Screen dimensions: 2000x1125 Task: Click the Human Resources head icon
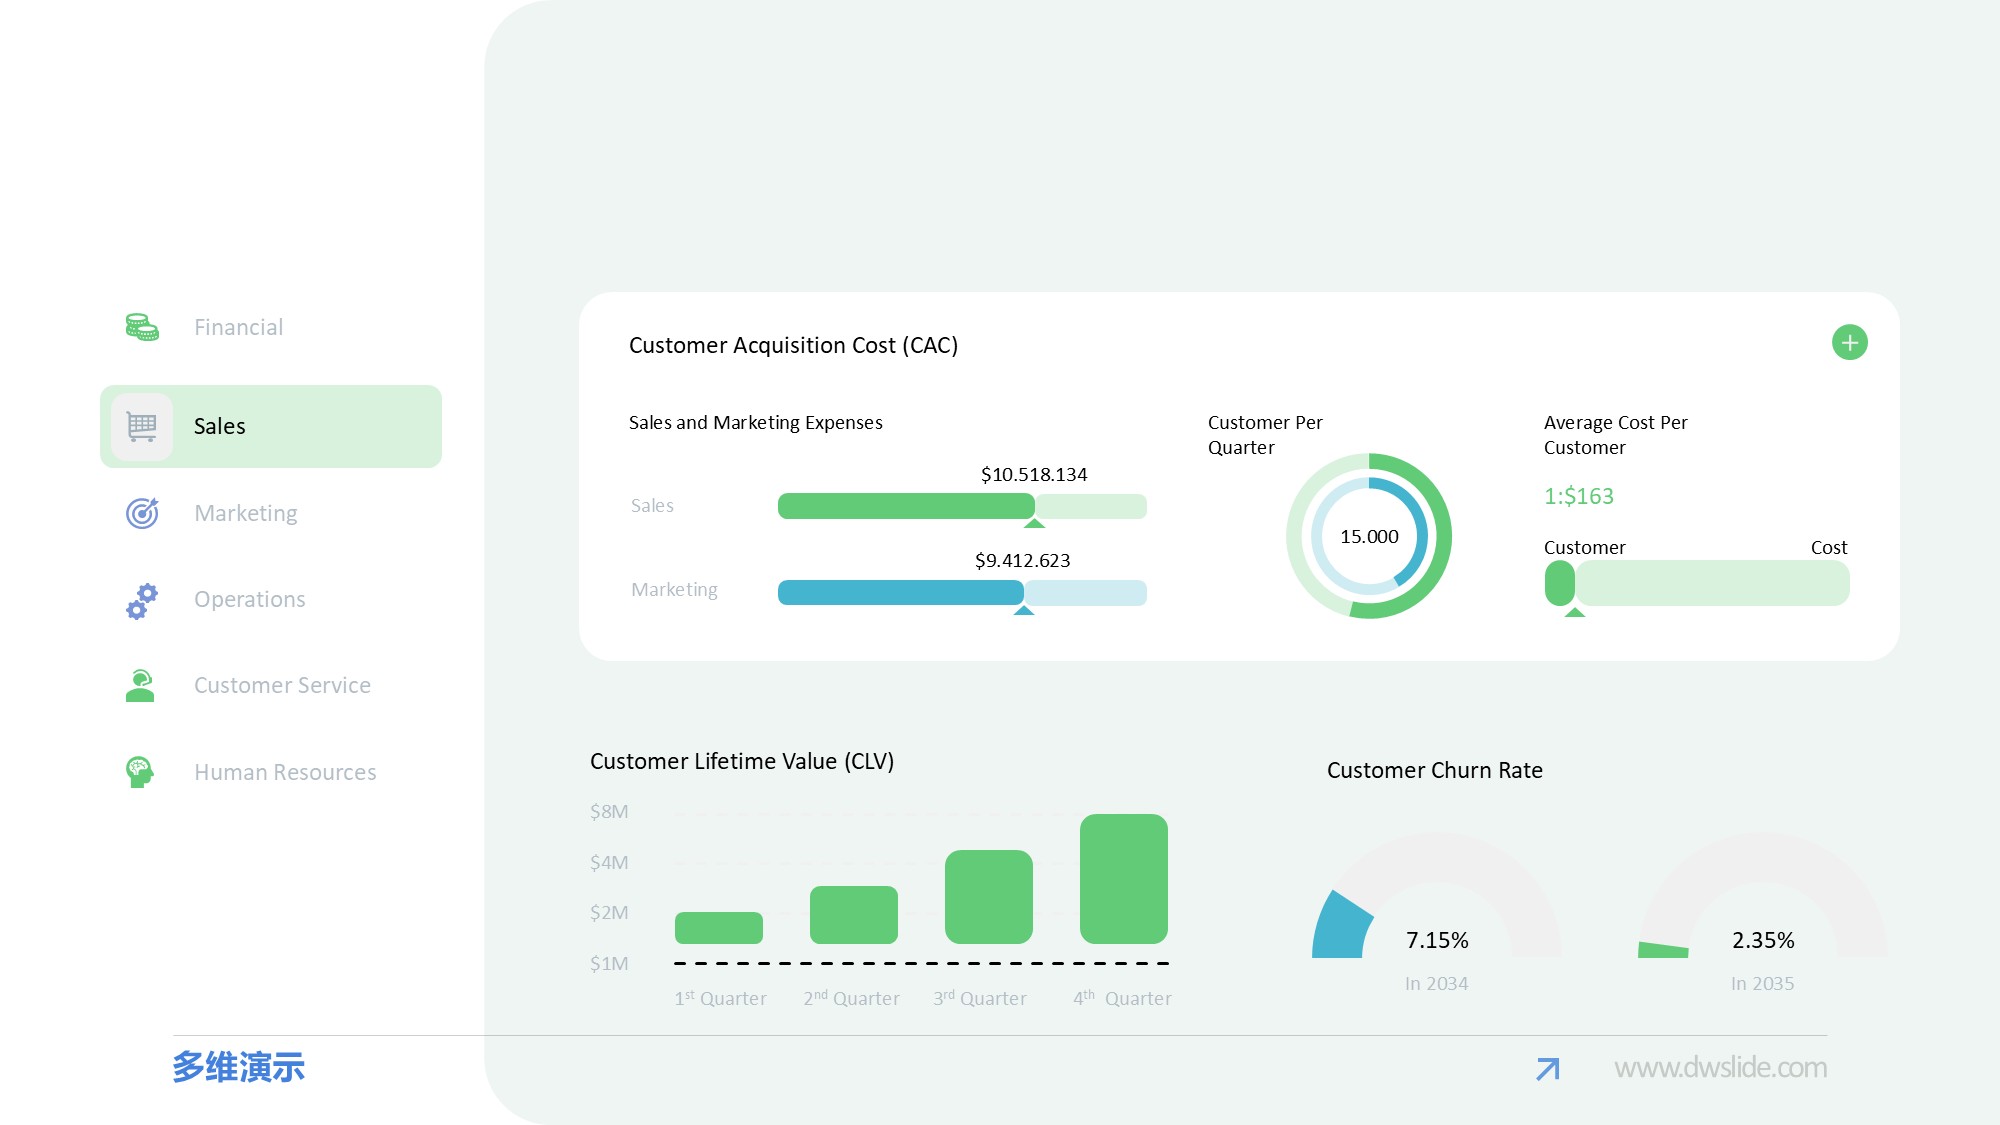(x=140, y=772)
